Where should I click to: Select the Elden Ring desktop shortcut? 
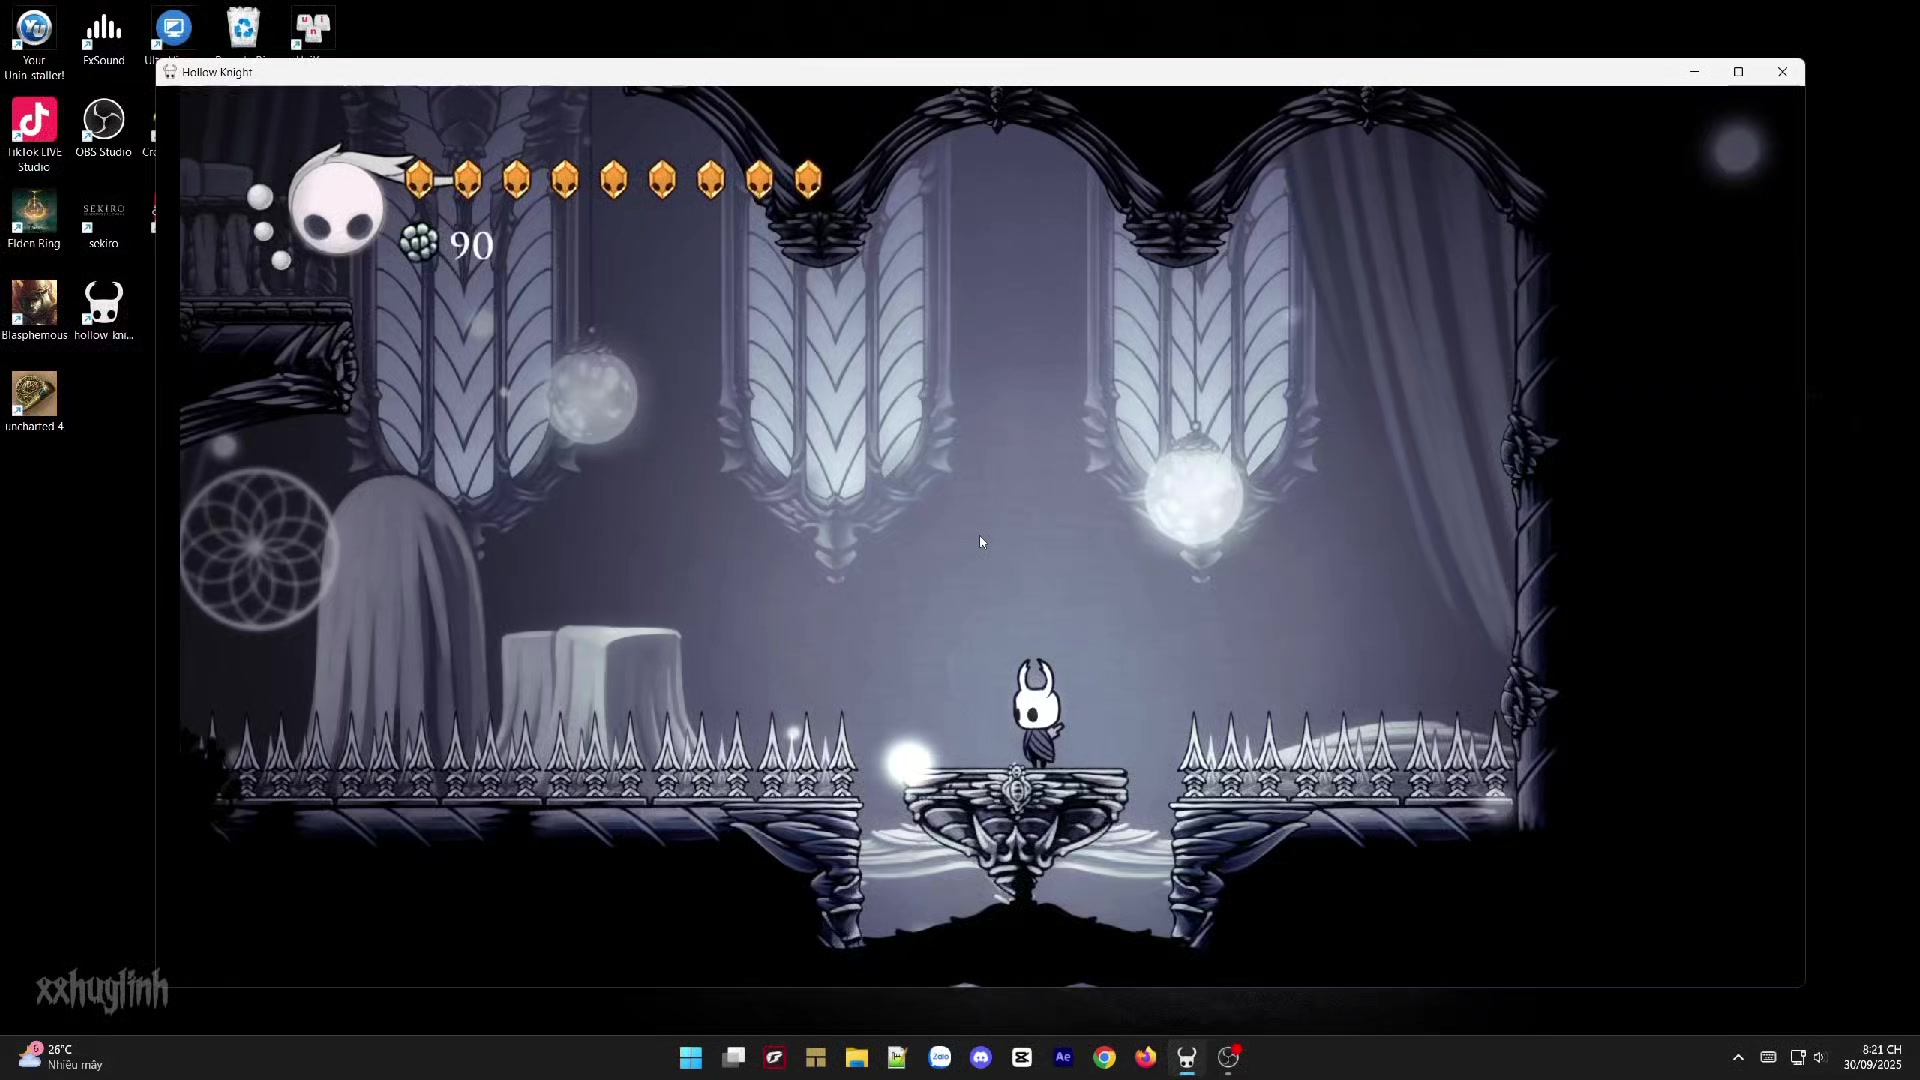tap(34, 219)
